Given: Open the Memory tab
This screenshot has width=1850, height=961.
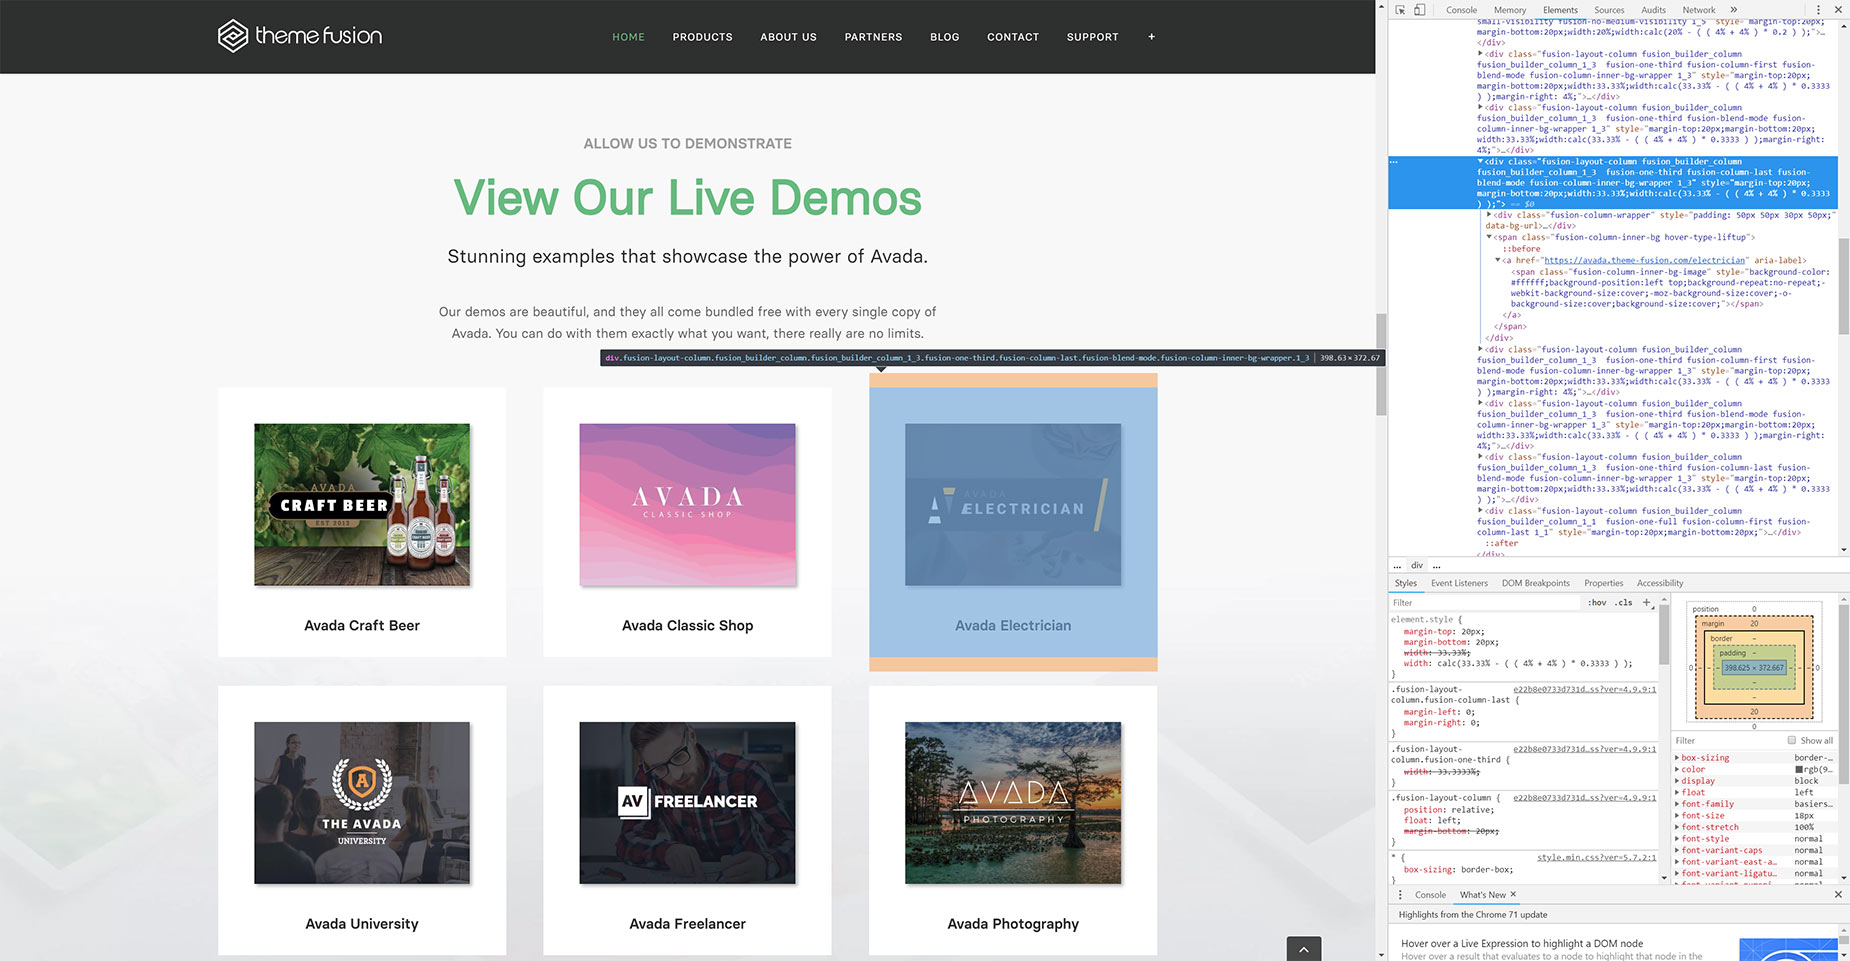Looking at the screenshot, I should 1510,10.
